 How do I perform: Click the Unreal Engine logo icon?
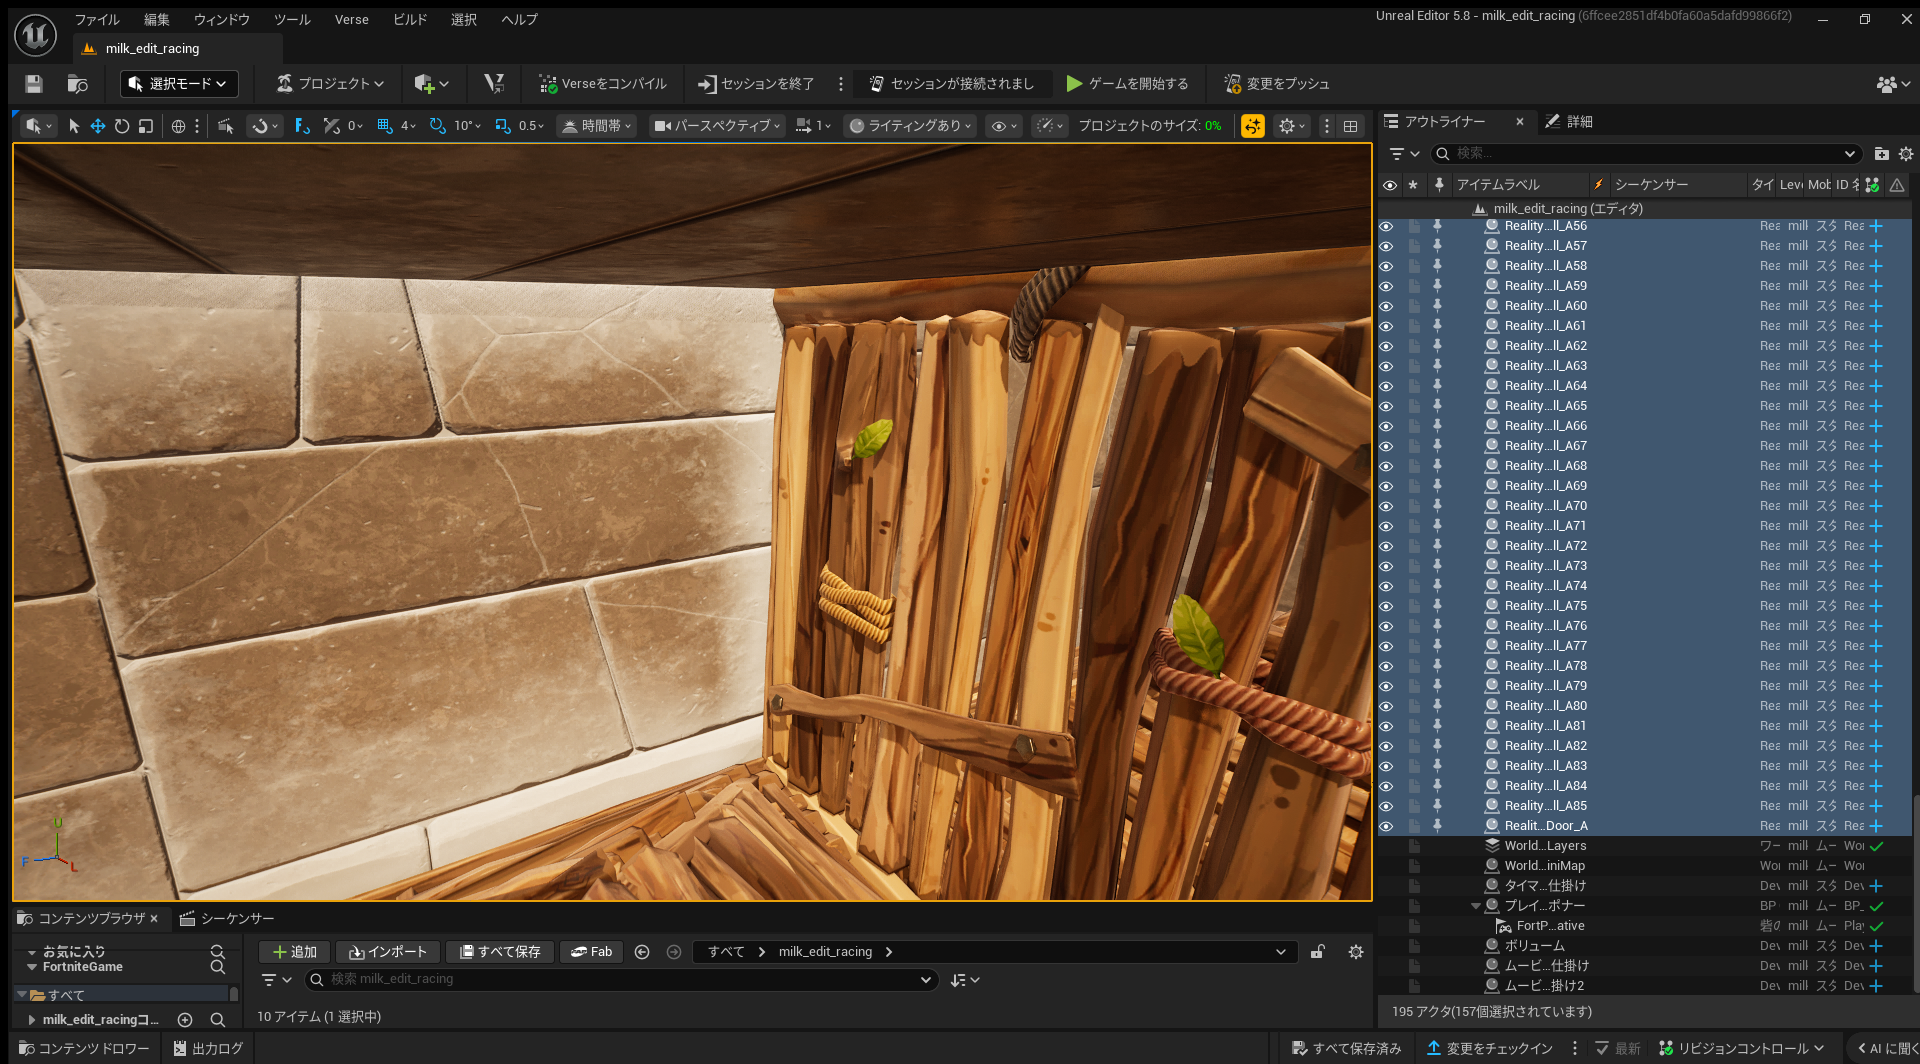pyautogui.click(x=36, y=35)
